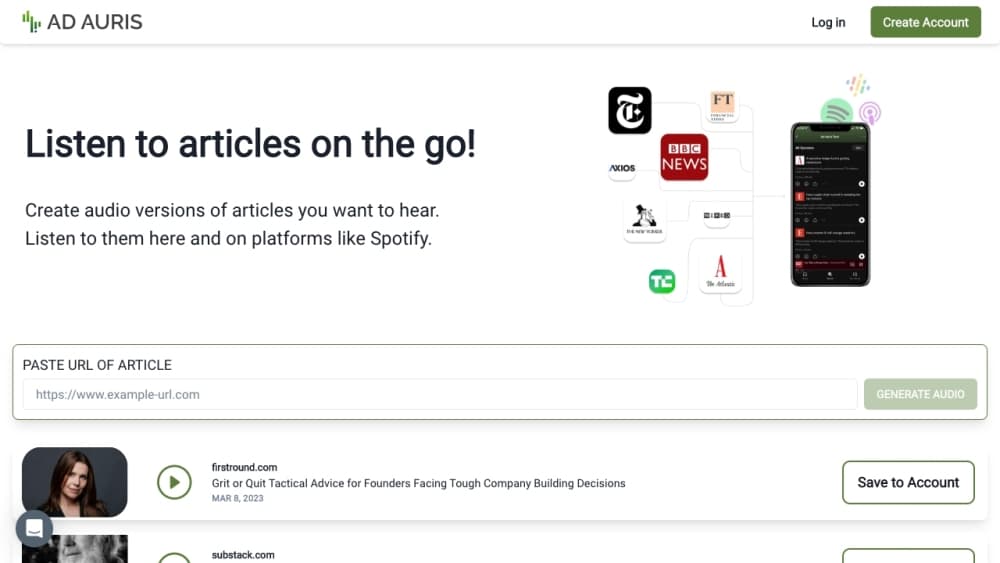Click the BBC News logo
The image size is (1000, 563).
[x=684, y=158]
